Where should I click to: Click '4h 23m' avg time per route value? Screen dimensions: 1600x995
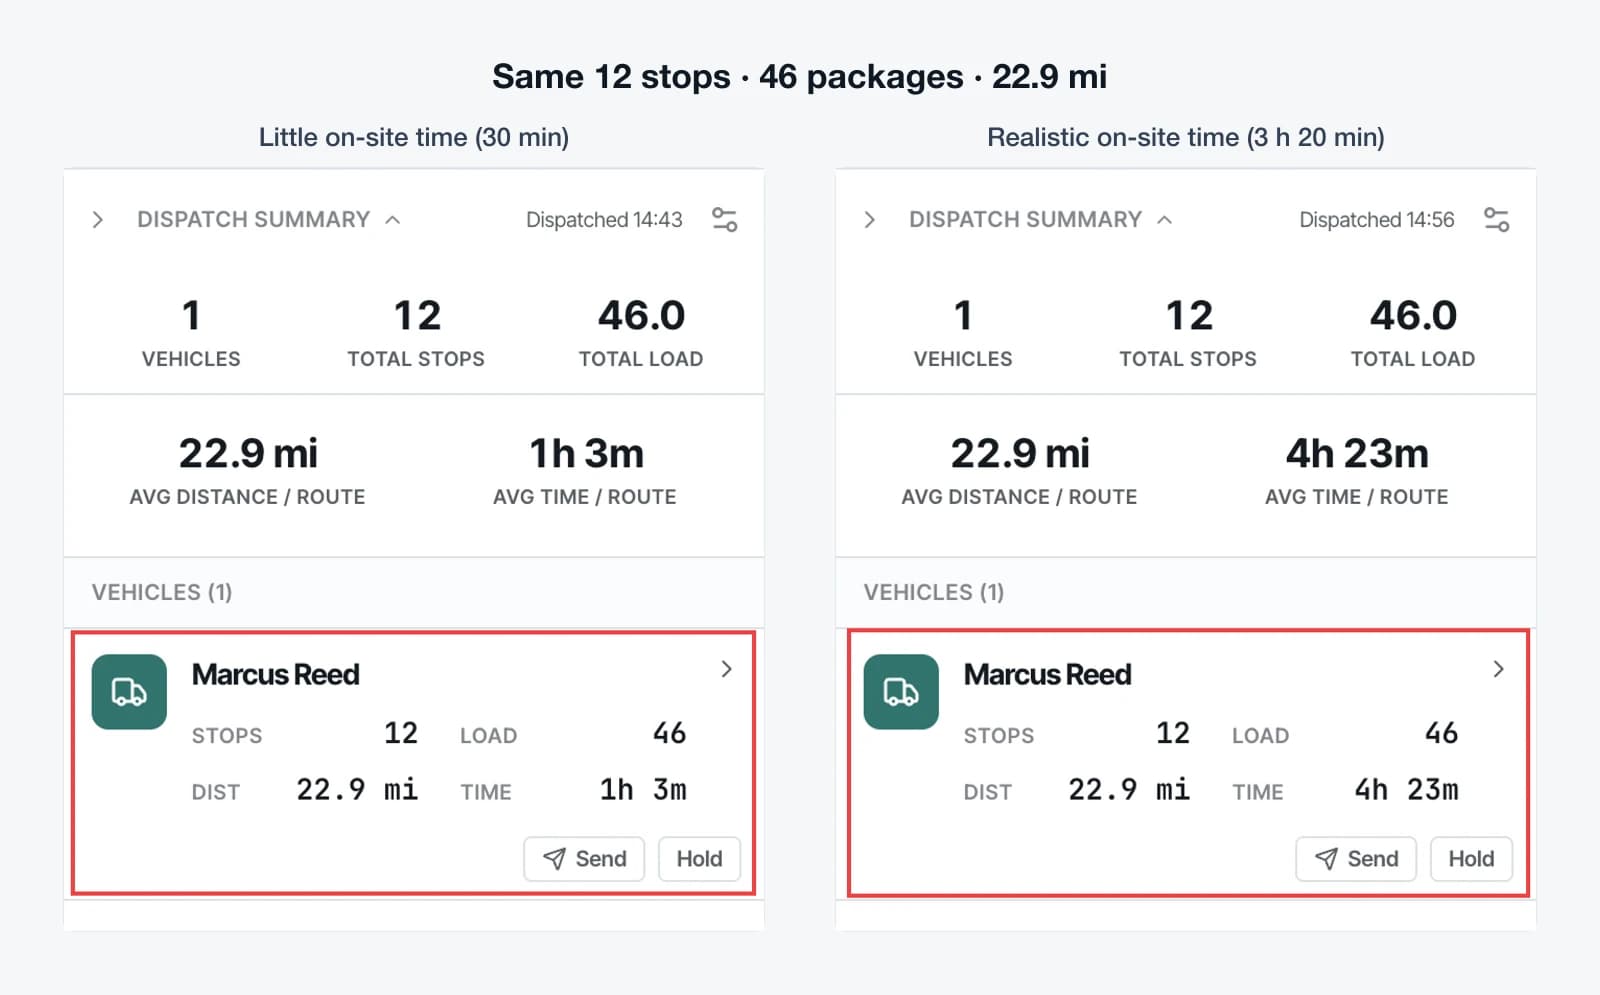coord(1357,454)
